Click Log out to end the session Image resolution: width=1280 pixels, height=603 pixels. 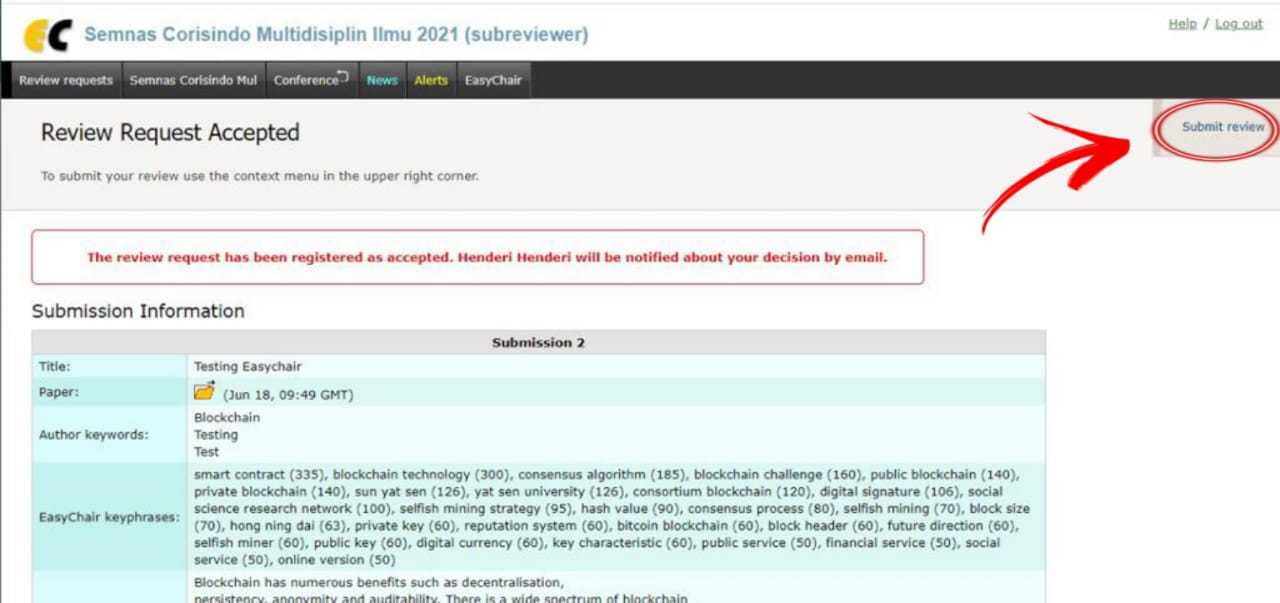pos(1238,23)
